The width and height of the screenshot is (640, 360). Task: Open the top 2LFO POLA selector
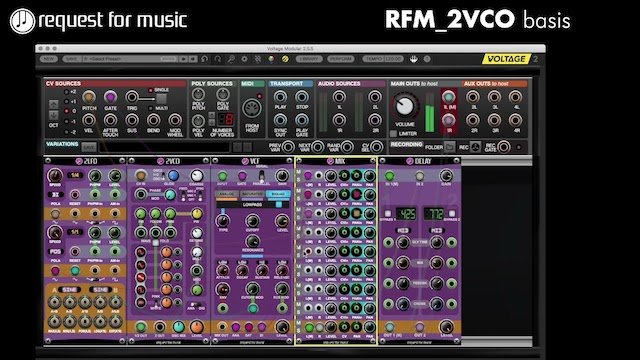pos(55,195)
